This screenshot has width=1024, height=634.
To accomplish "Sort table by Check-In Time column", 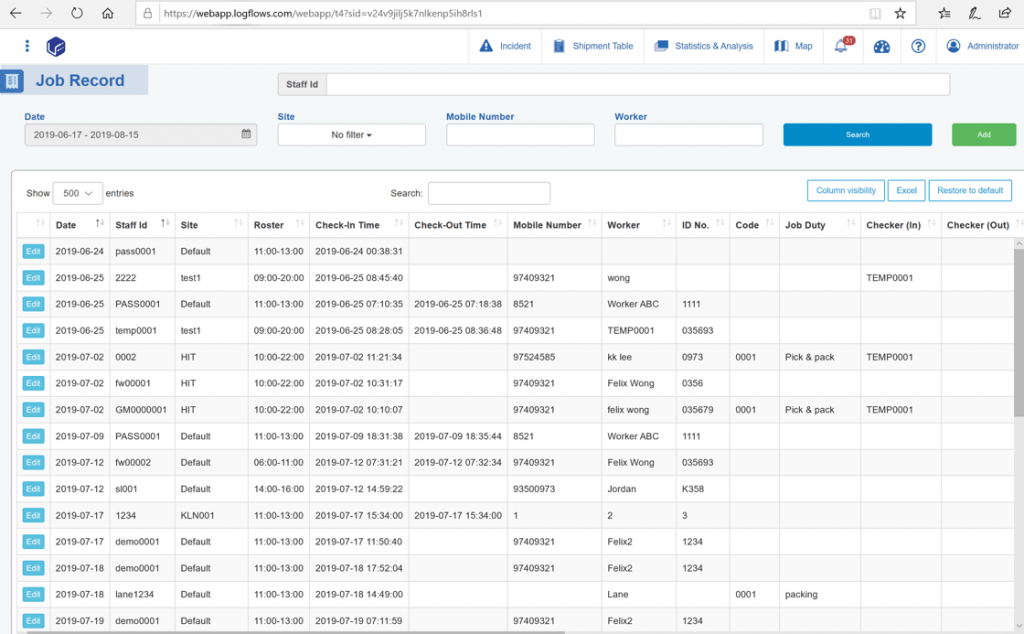I will coord(359,225).
